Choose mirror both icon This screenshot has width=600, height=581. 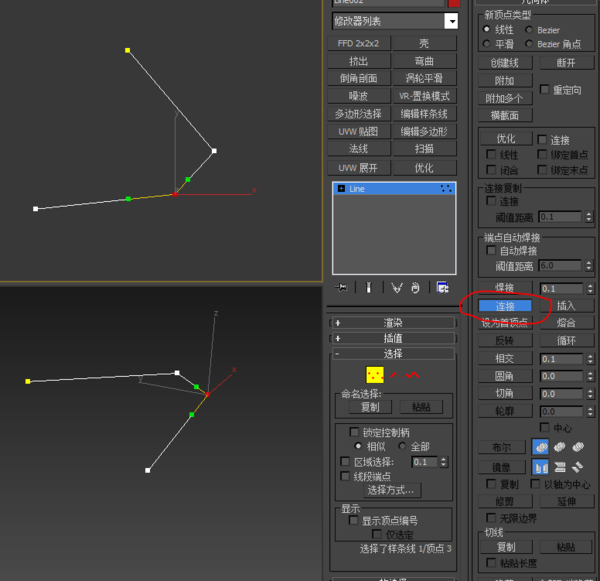(x=577, y=467)
